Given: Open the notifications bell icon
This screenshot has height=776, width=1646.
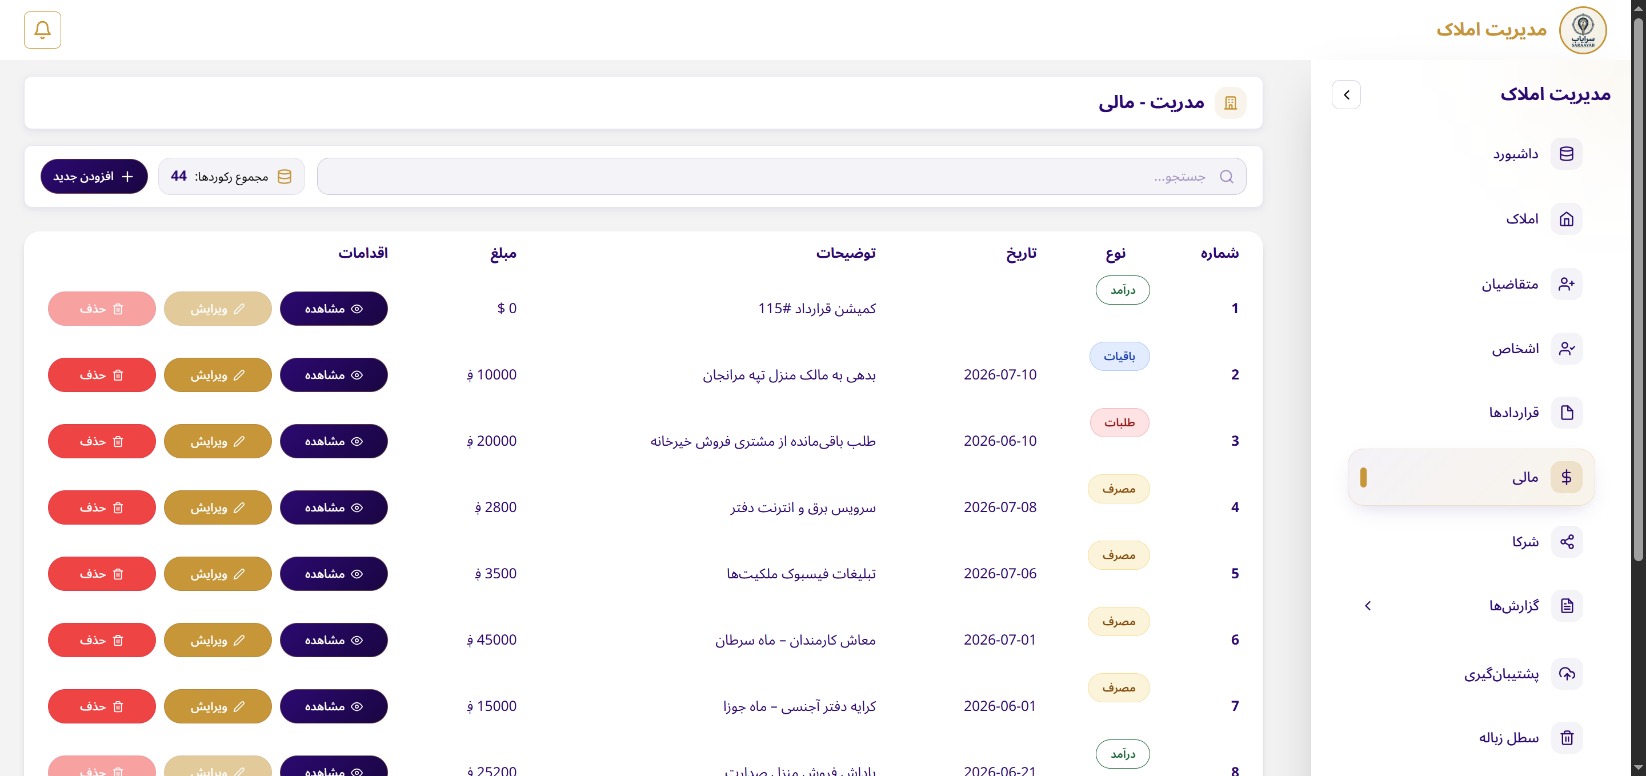Looking at the screenshot, I should coord(42,30).
